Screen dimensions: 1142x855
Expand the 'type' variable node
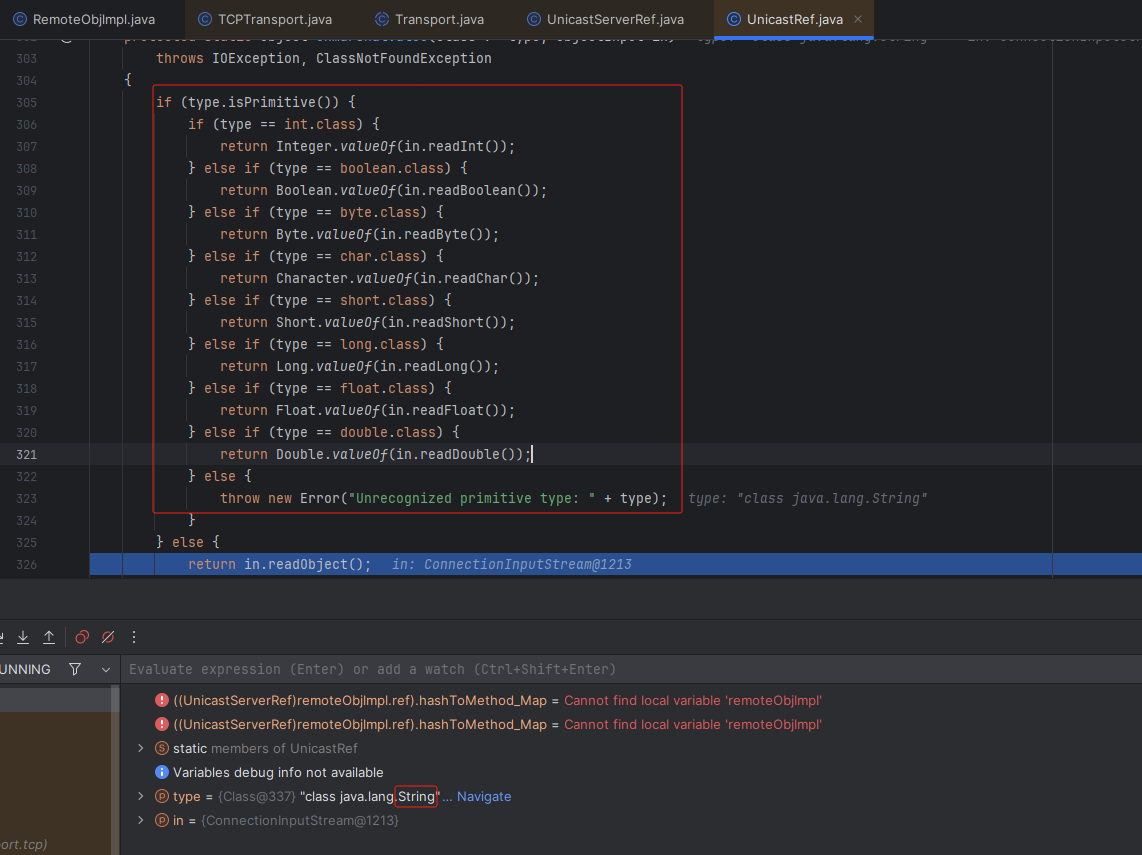140,796
